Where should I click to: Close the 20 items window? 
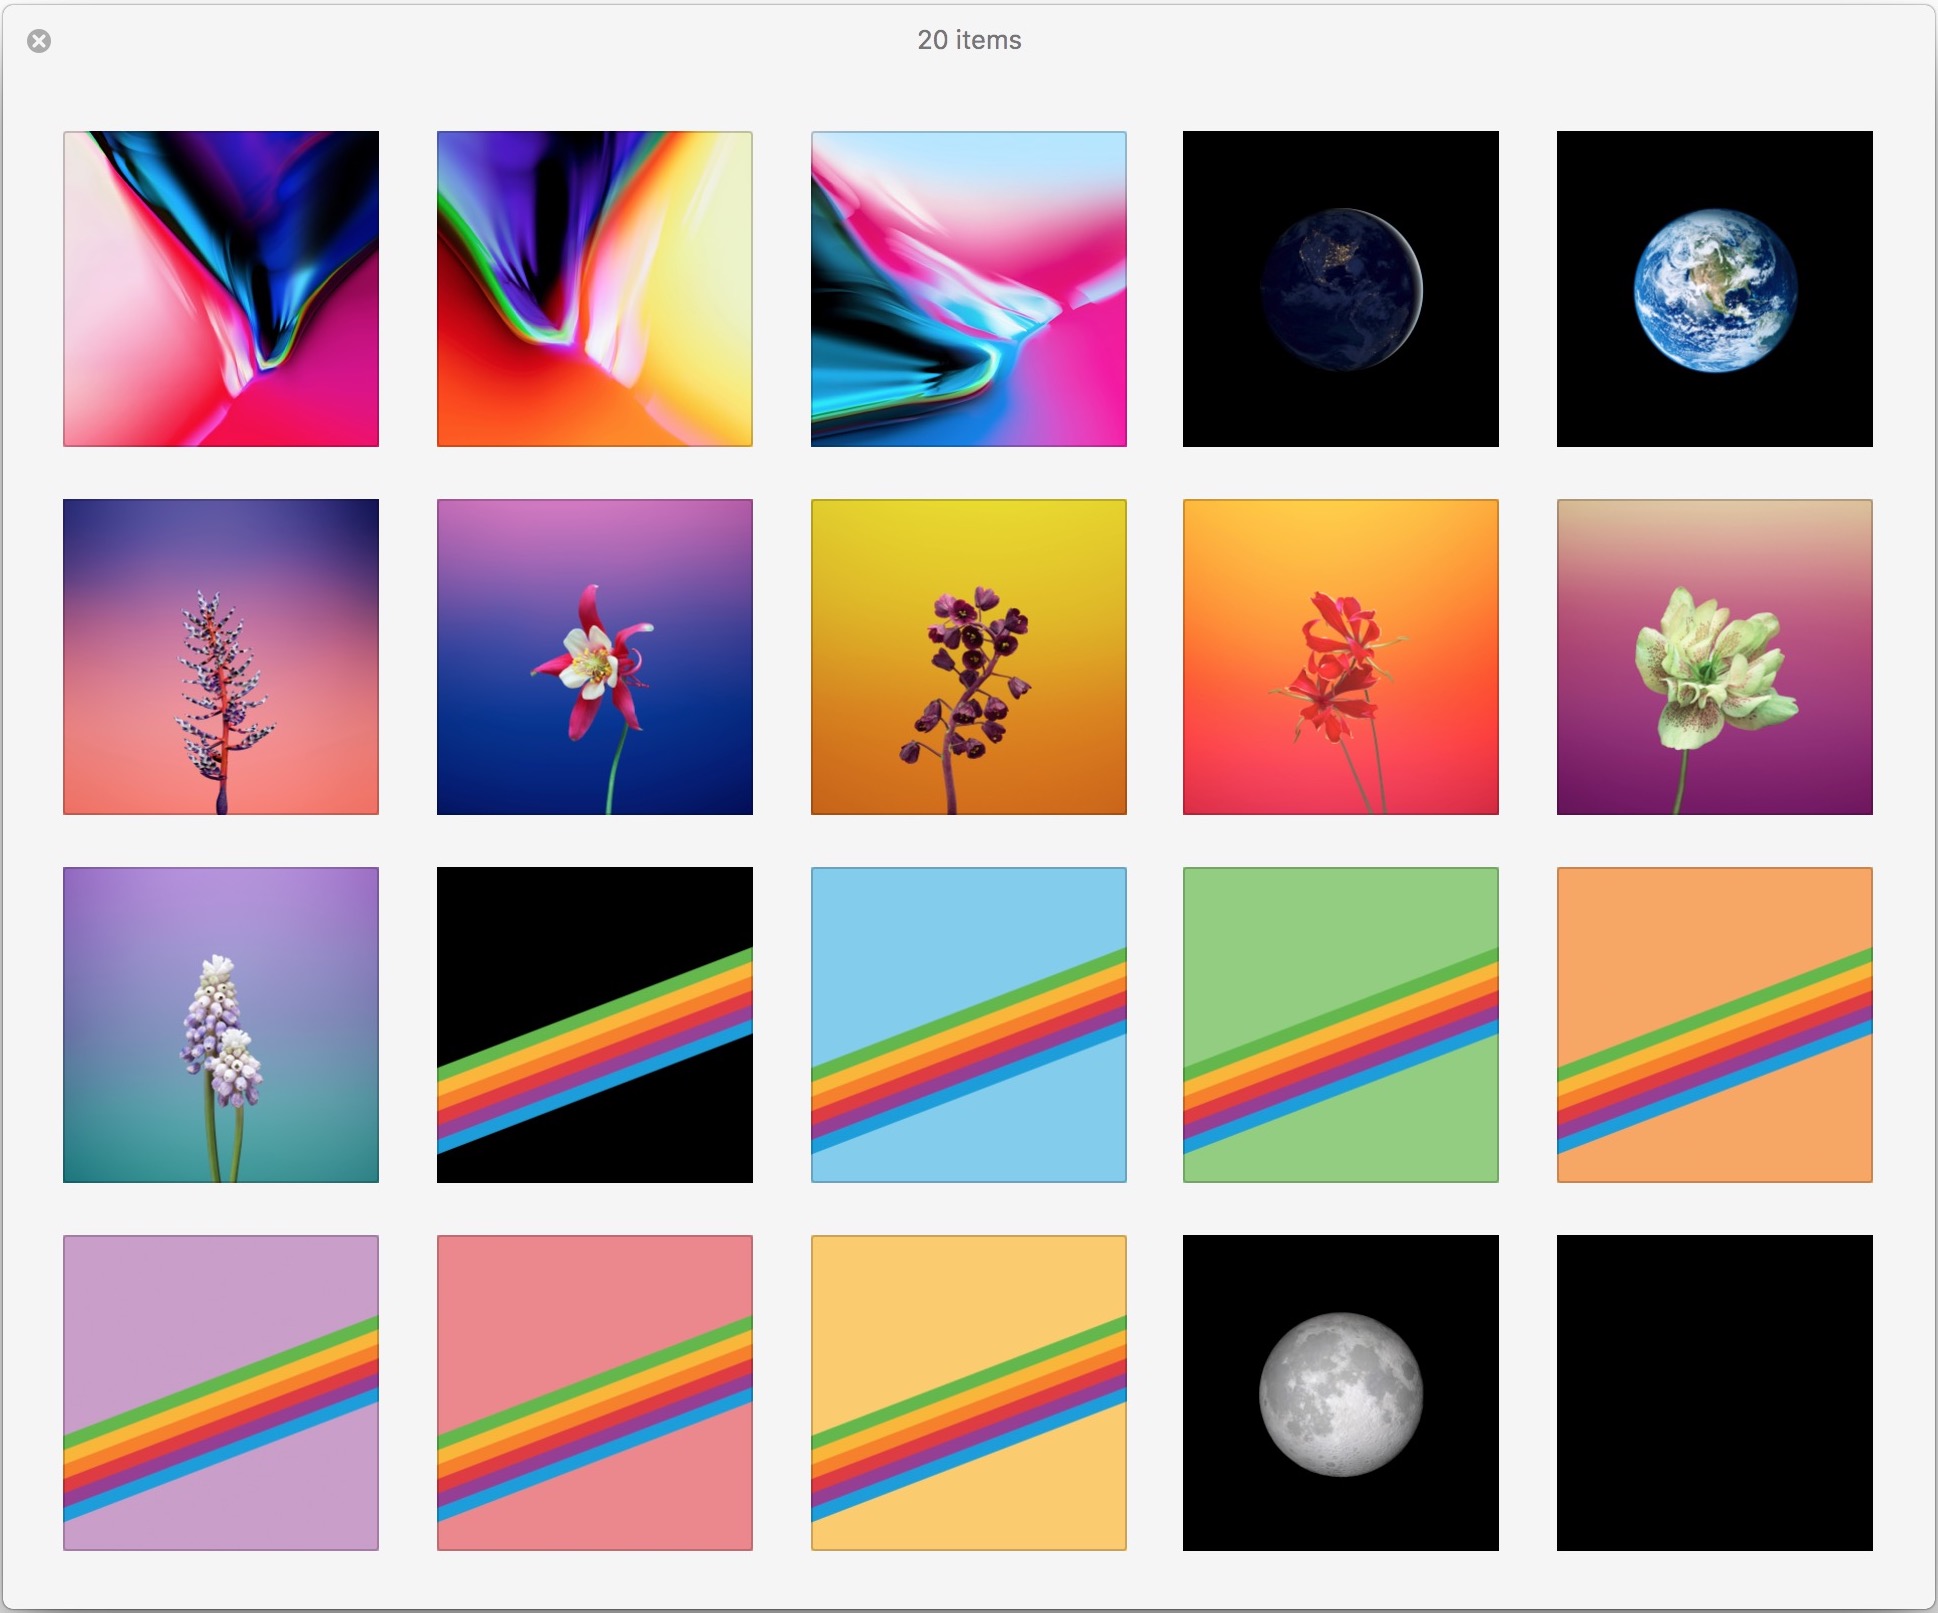click(x=39, y=40)
